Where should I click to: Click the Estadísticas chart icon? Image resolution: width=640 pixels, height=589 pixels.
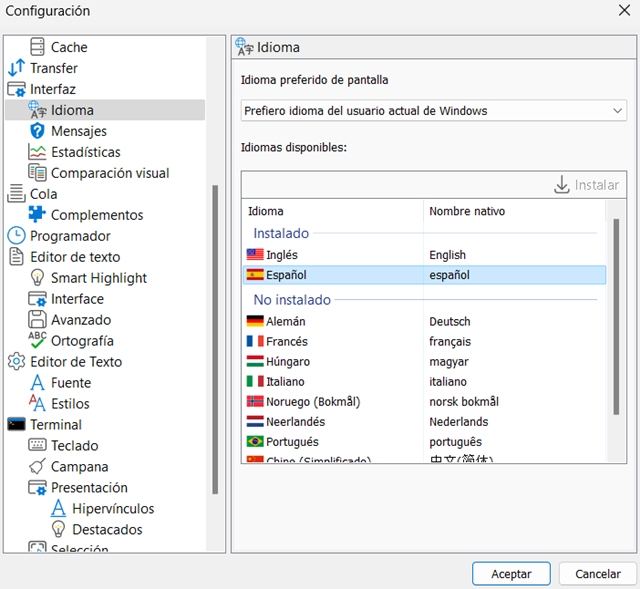[x=37, y=152]
